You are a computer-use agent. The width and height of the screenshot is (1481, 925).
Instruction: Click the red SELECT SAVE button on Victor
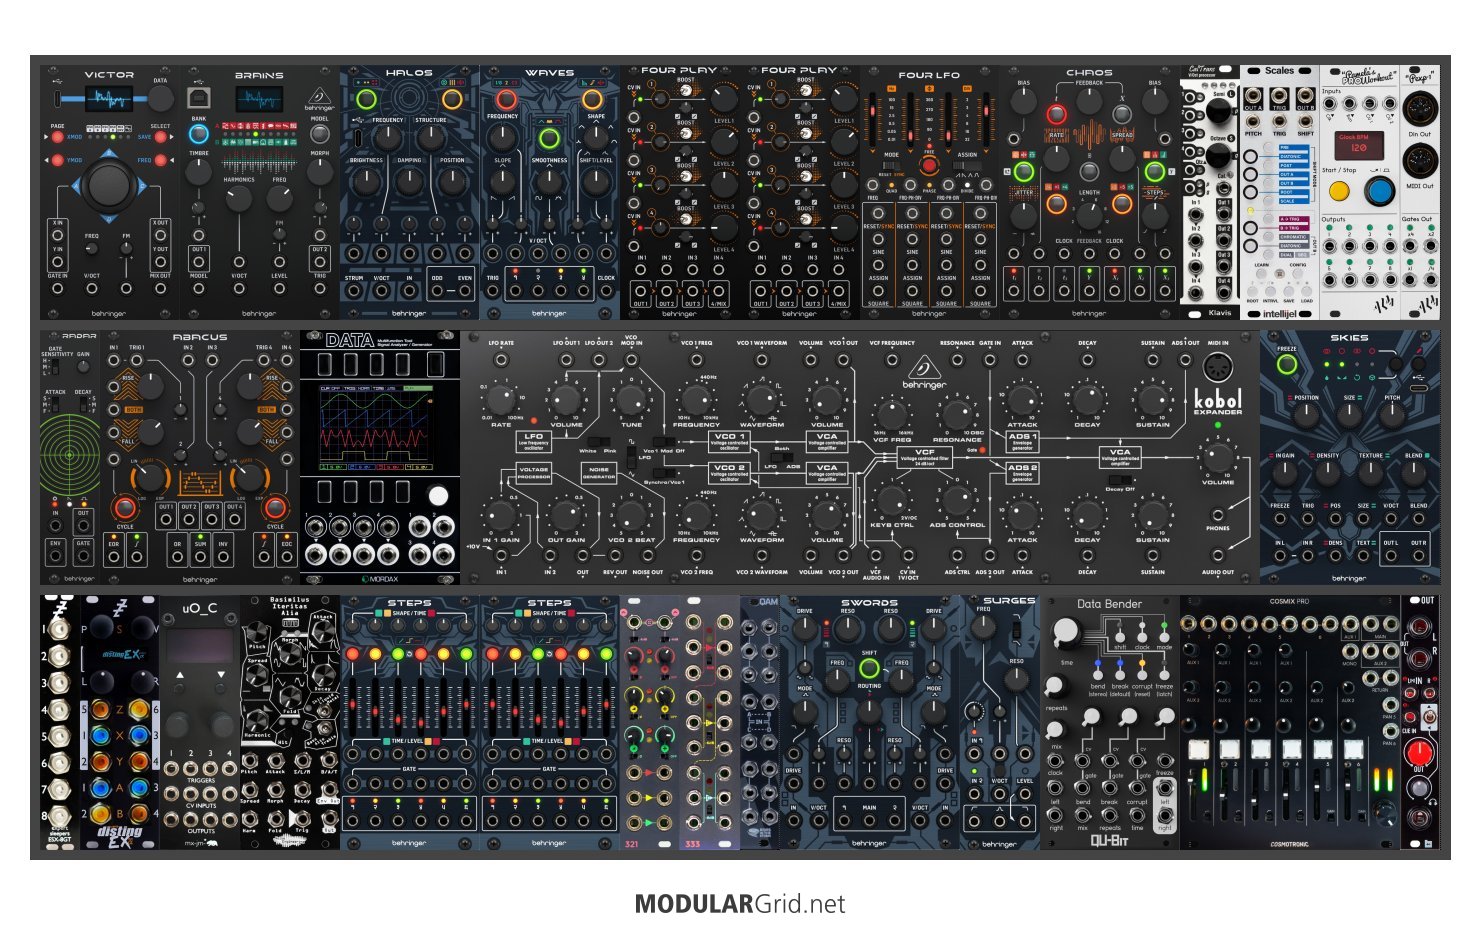click(x=160, y=137)
